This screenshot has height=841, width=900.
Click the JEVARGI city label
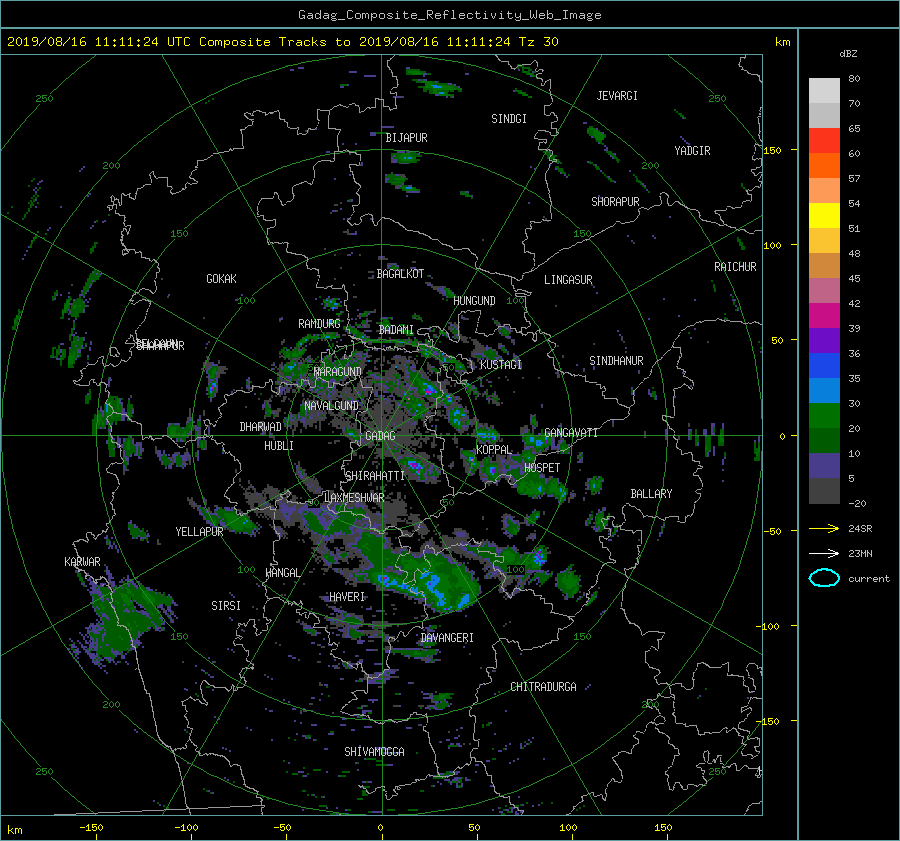[x=617, y=96]
